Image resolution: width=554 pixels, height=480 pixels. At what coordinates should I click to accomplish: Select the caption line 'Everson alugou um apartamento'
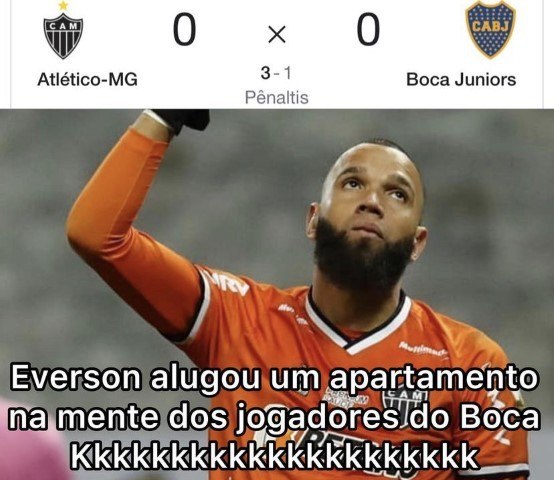click(273, 378)
